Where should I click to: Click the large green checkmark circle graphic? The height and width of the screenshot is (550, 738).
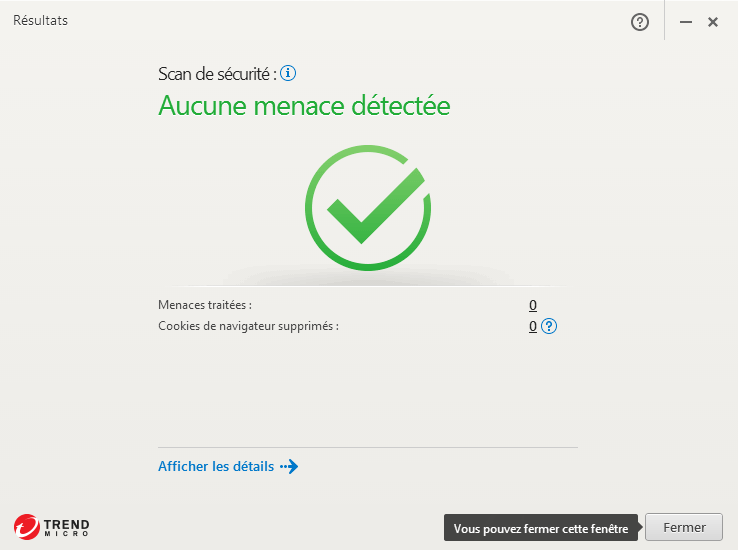pyautogui.click(x=368, y=207)
